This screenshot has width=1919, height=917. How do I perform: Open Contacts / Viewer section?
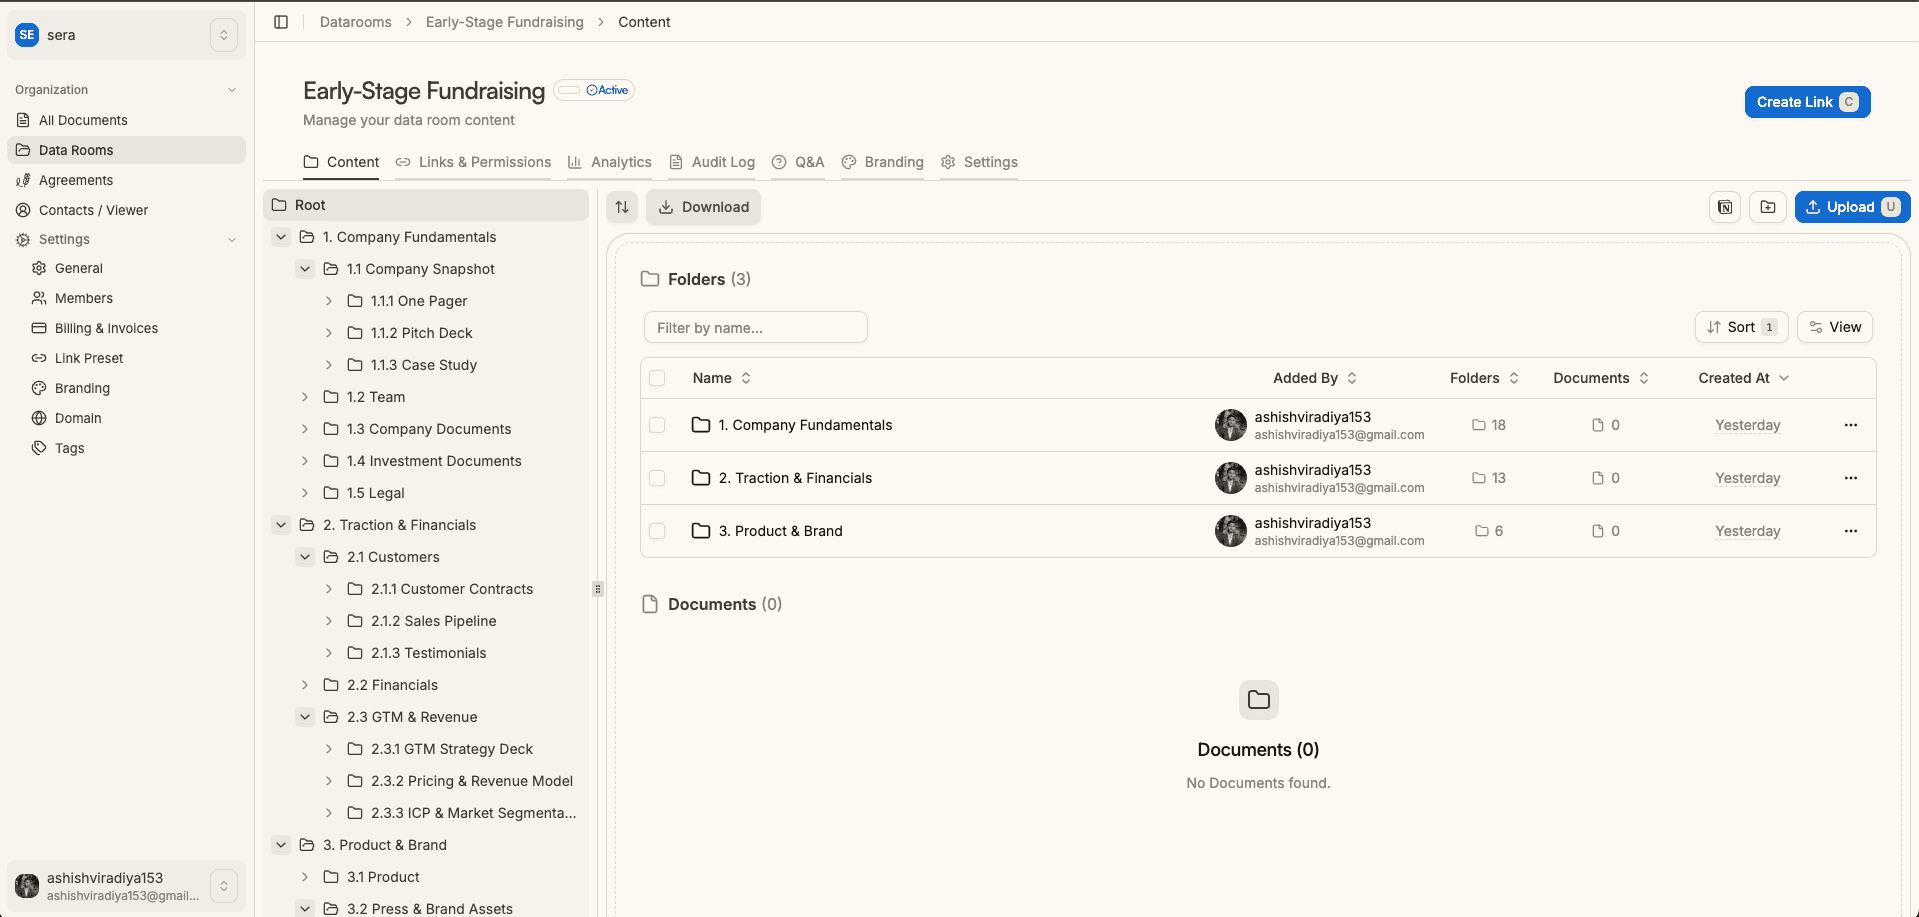(x=92, y=210)
